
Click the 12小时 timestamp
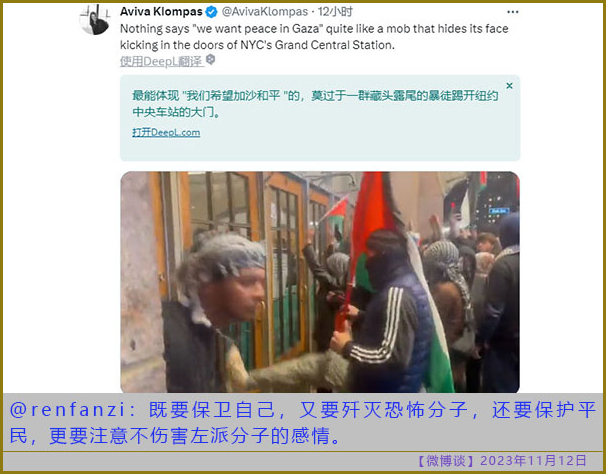(x=335, y=12)
